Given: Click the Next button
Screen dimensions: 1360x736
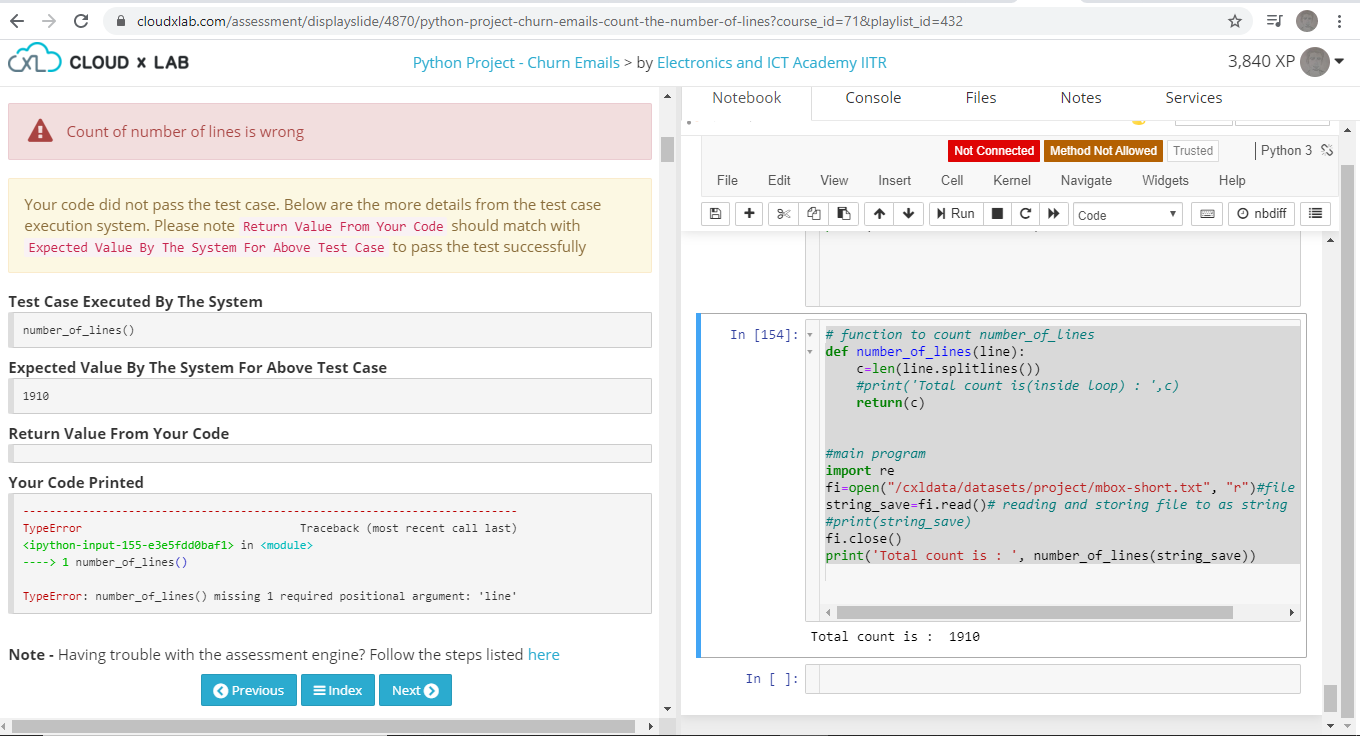Looking at the screenshot, I should click(x=415, y=690).
